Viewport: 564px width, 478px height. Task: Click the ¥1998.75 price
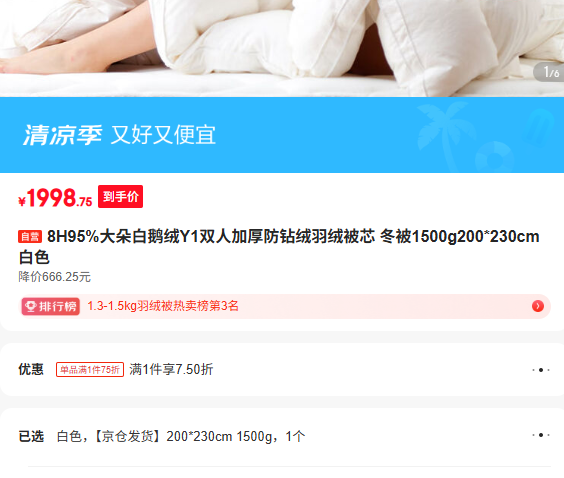(x=55, y=198)
